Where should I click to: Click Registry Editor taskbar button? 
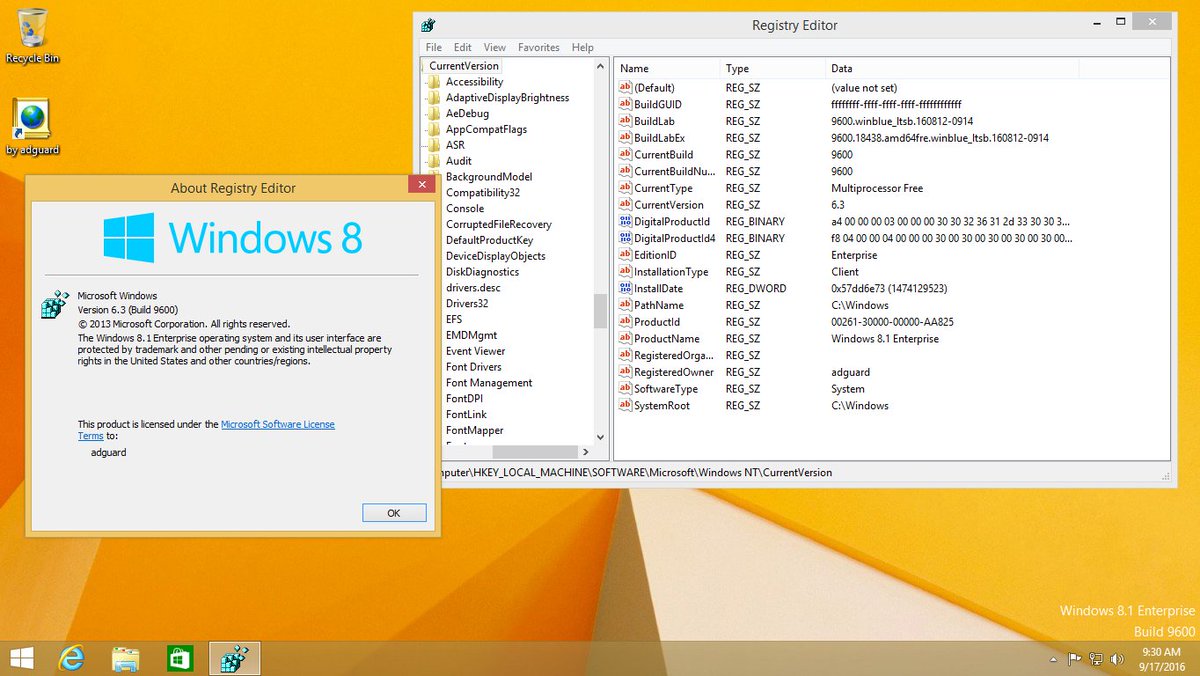coord(235,658)
